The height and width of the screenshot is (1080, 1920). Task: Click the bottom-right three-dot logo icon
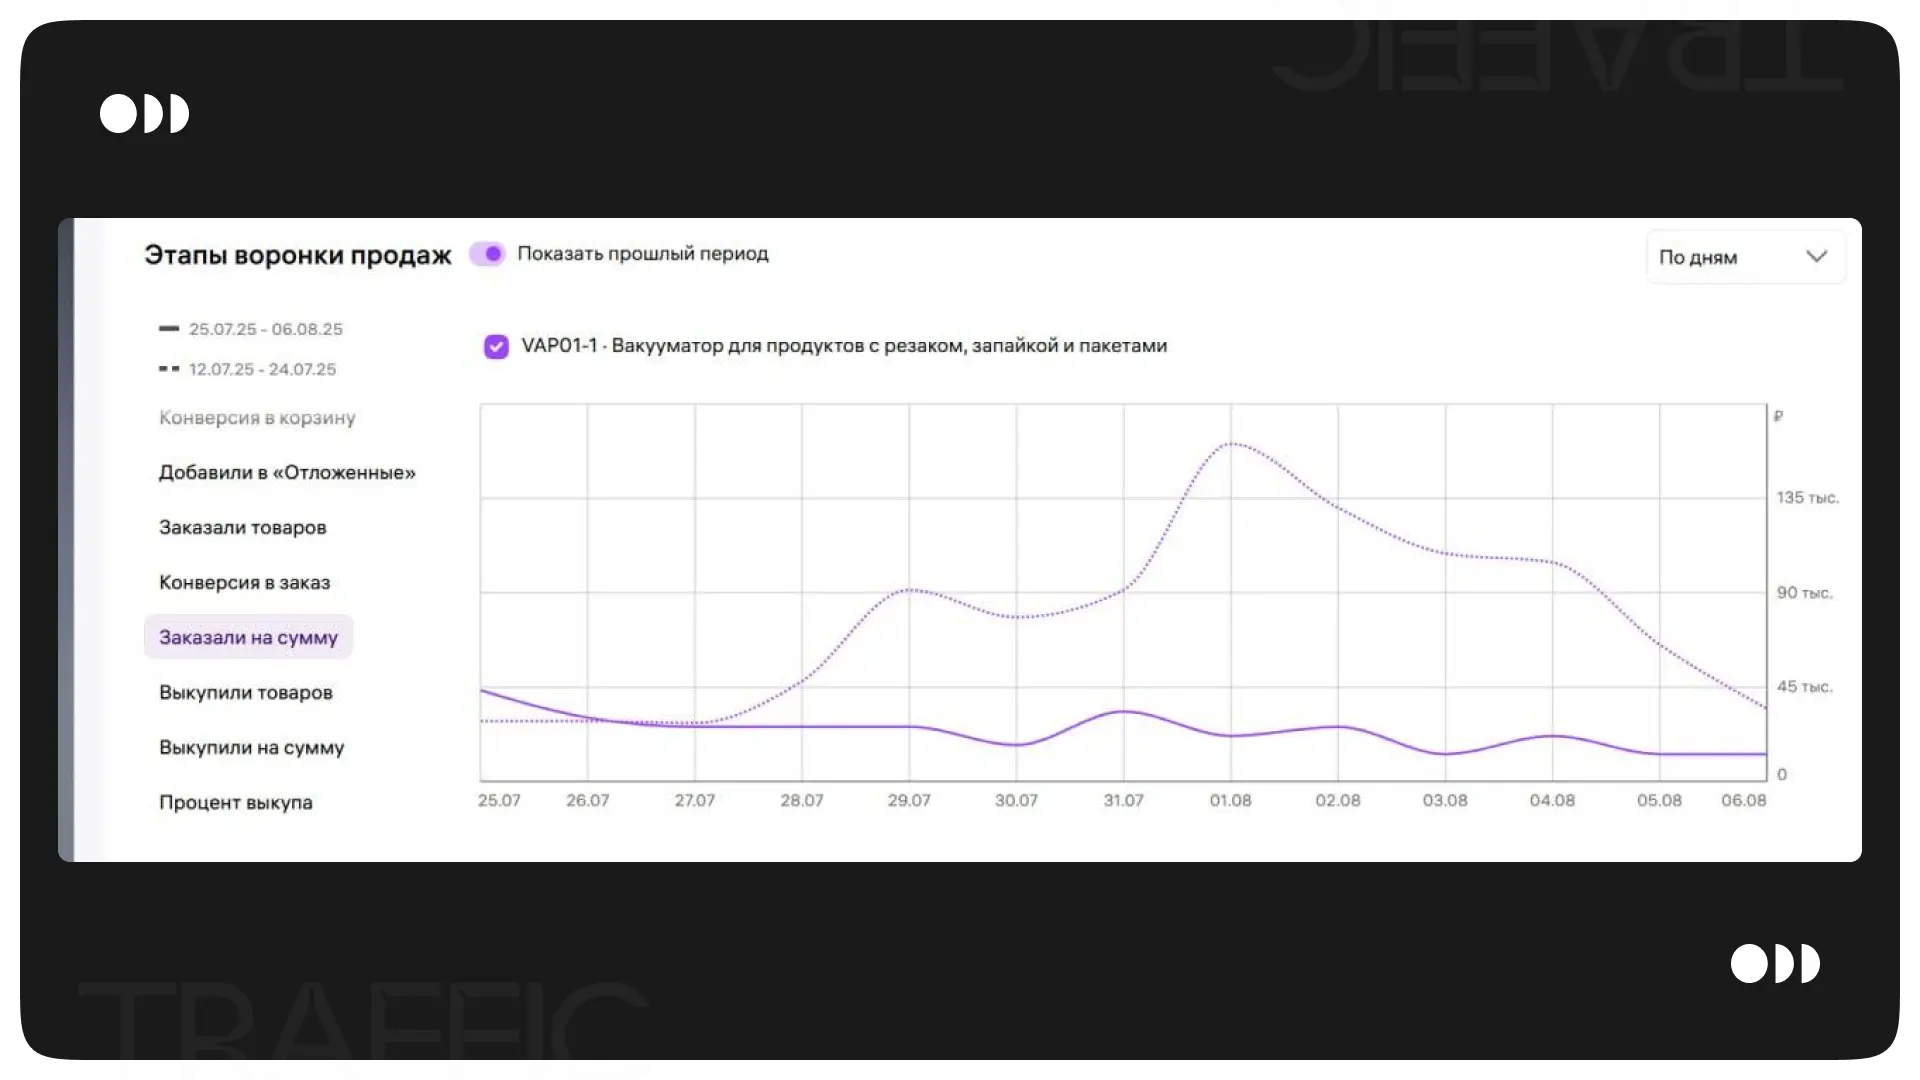pyautogui.click(x=1775, y=963)
